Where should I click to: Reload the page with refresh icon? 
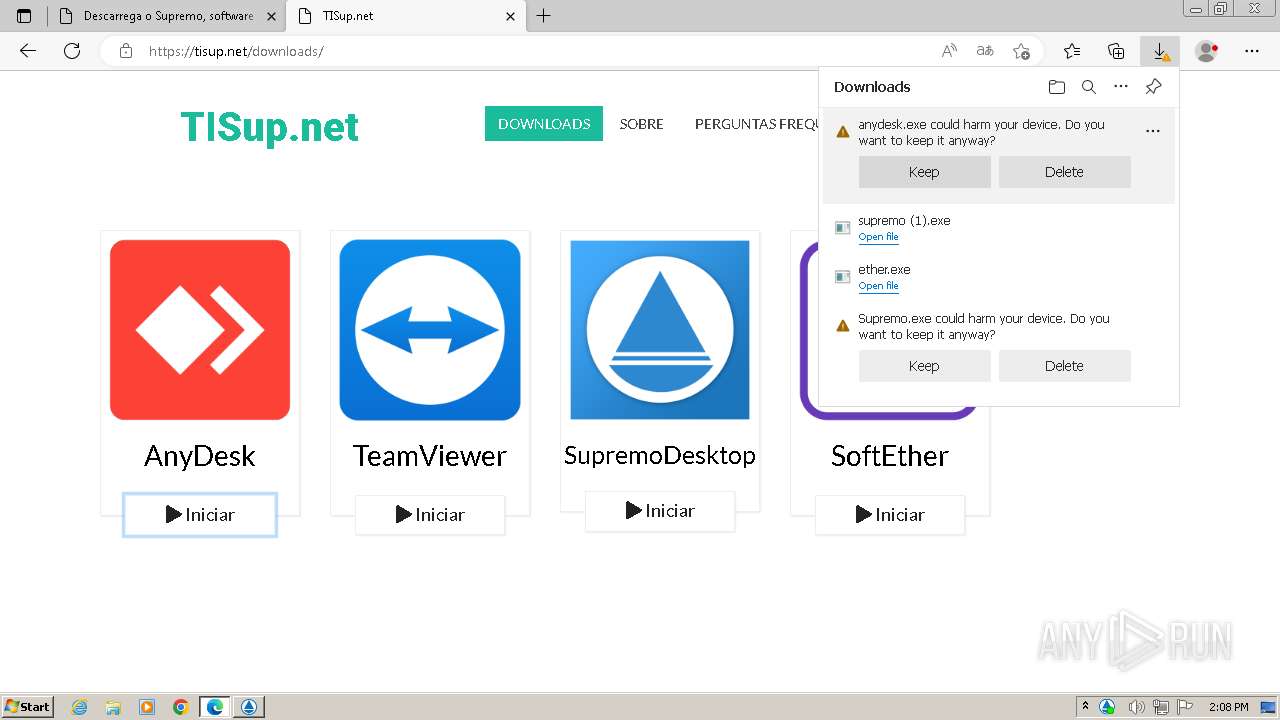[x=72, y=51]
